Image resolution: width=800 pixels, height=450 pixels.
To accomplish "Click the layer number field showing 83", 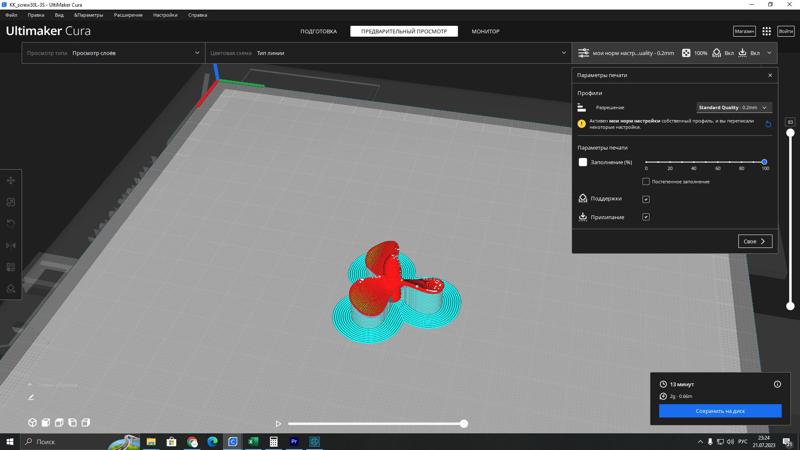I will [x=790, y=122].
